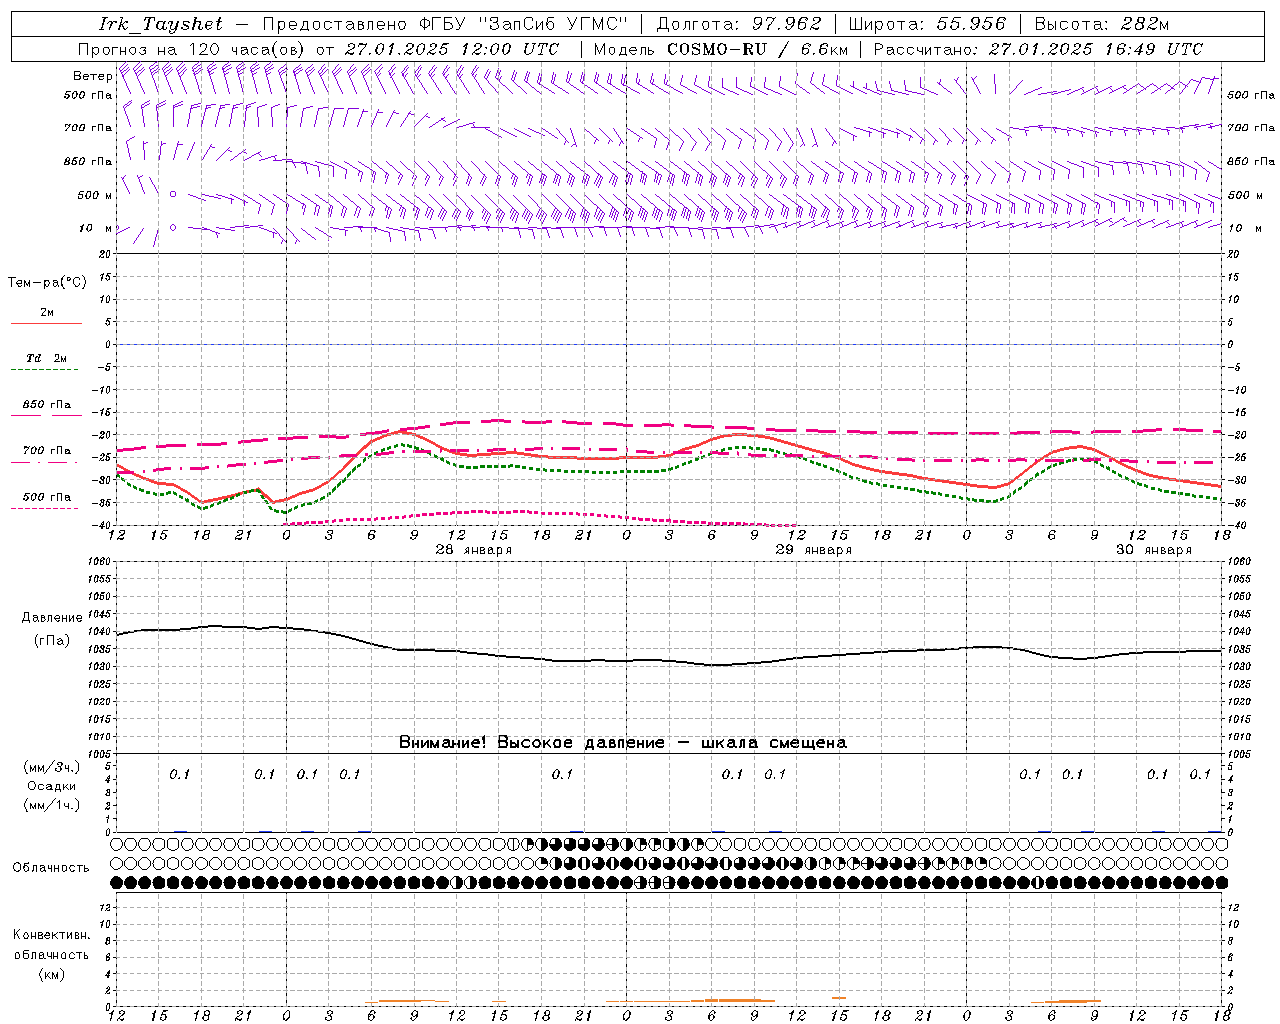Viewport: 1280px width, 1024px height.
Task: Click the (км) convective cloud unit label
Action: pos(51,974)
